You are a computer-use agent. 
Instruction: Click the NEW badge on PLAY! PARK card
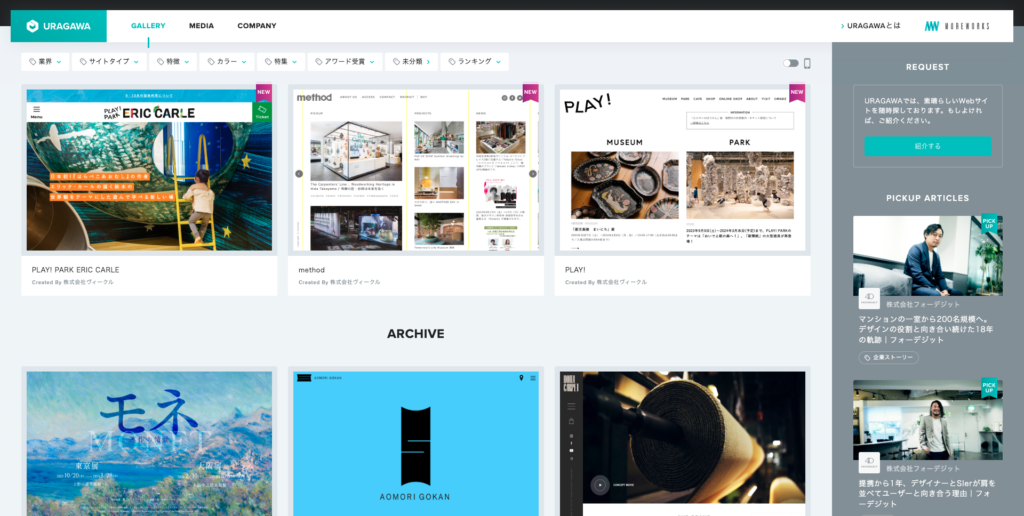264,93
